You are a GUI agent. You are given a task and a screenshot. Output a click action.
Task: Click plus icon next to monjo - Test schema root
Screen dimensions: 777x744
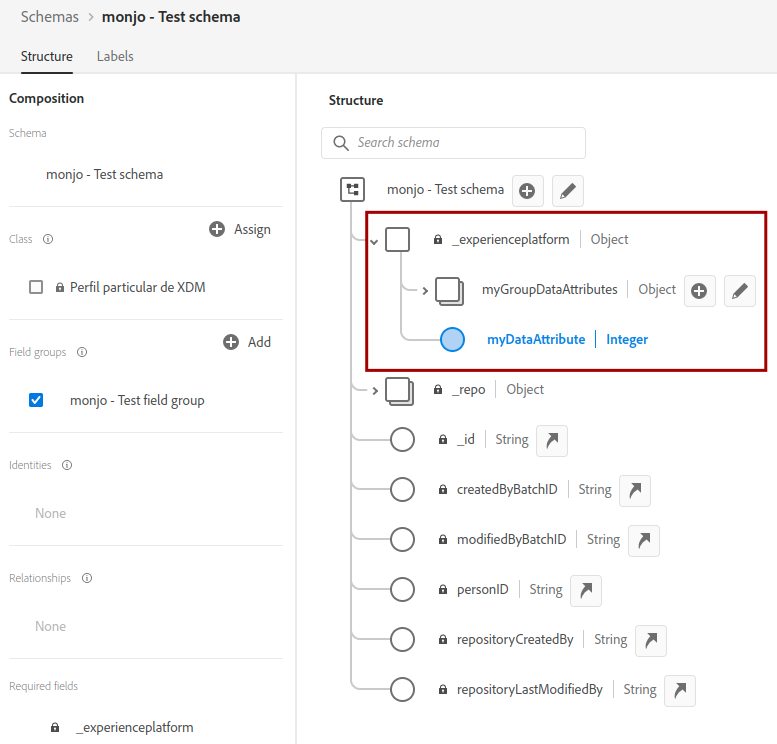[x=527, y=191]
